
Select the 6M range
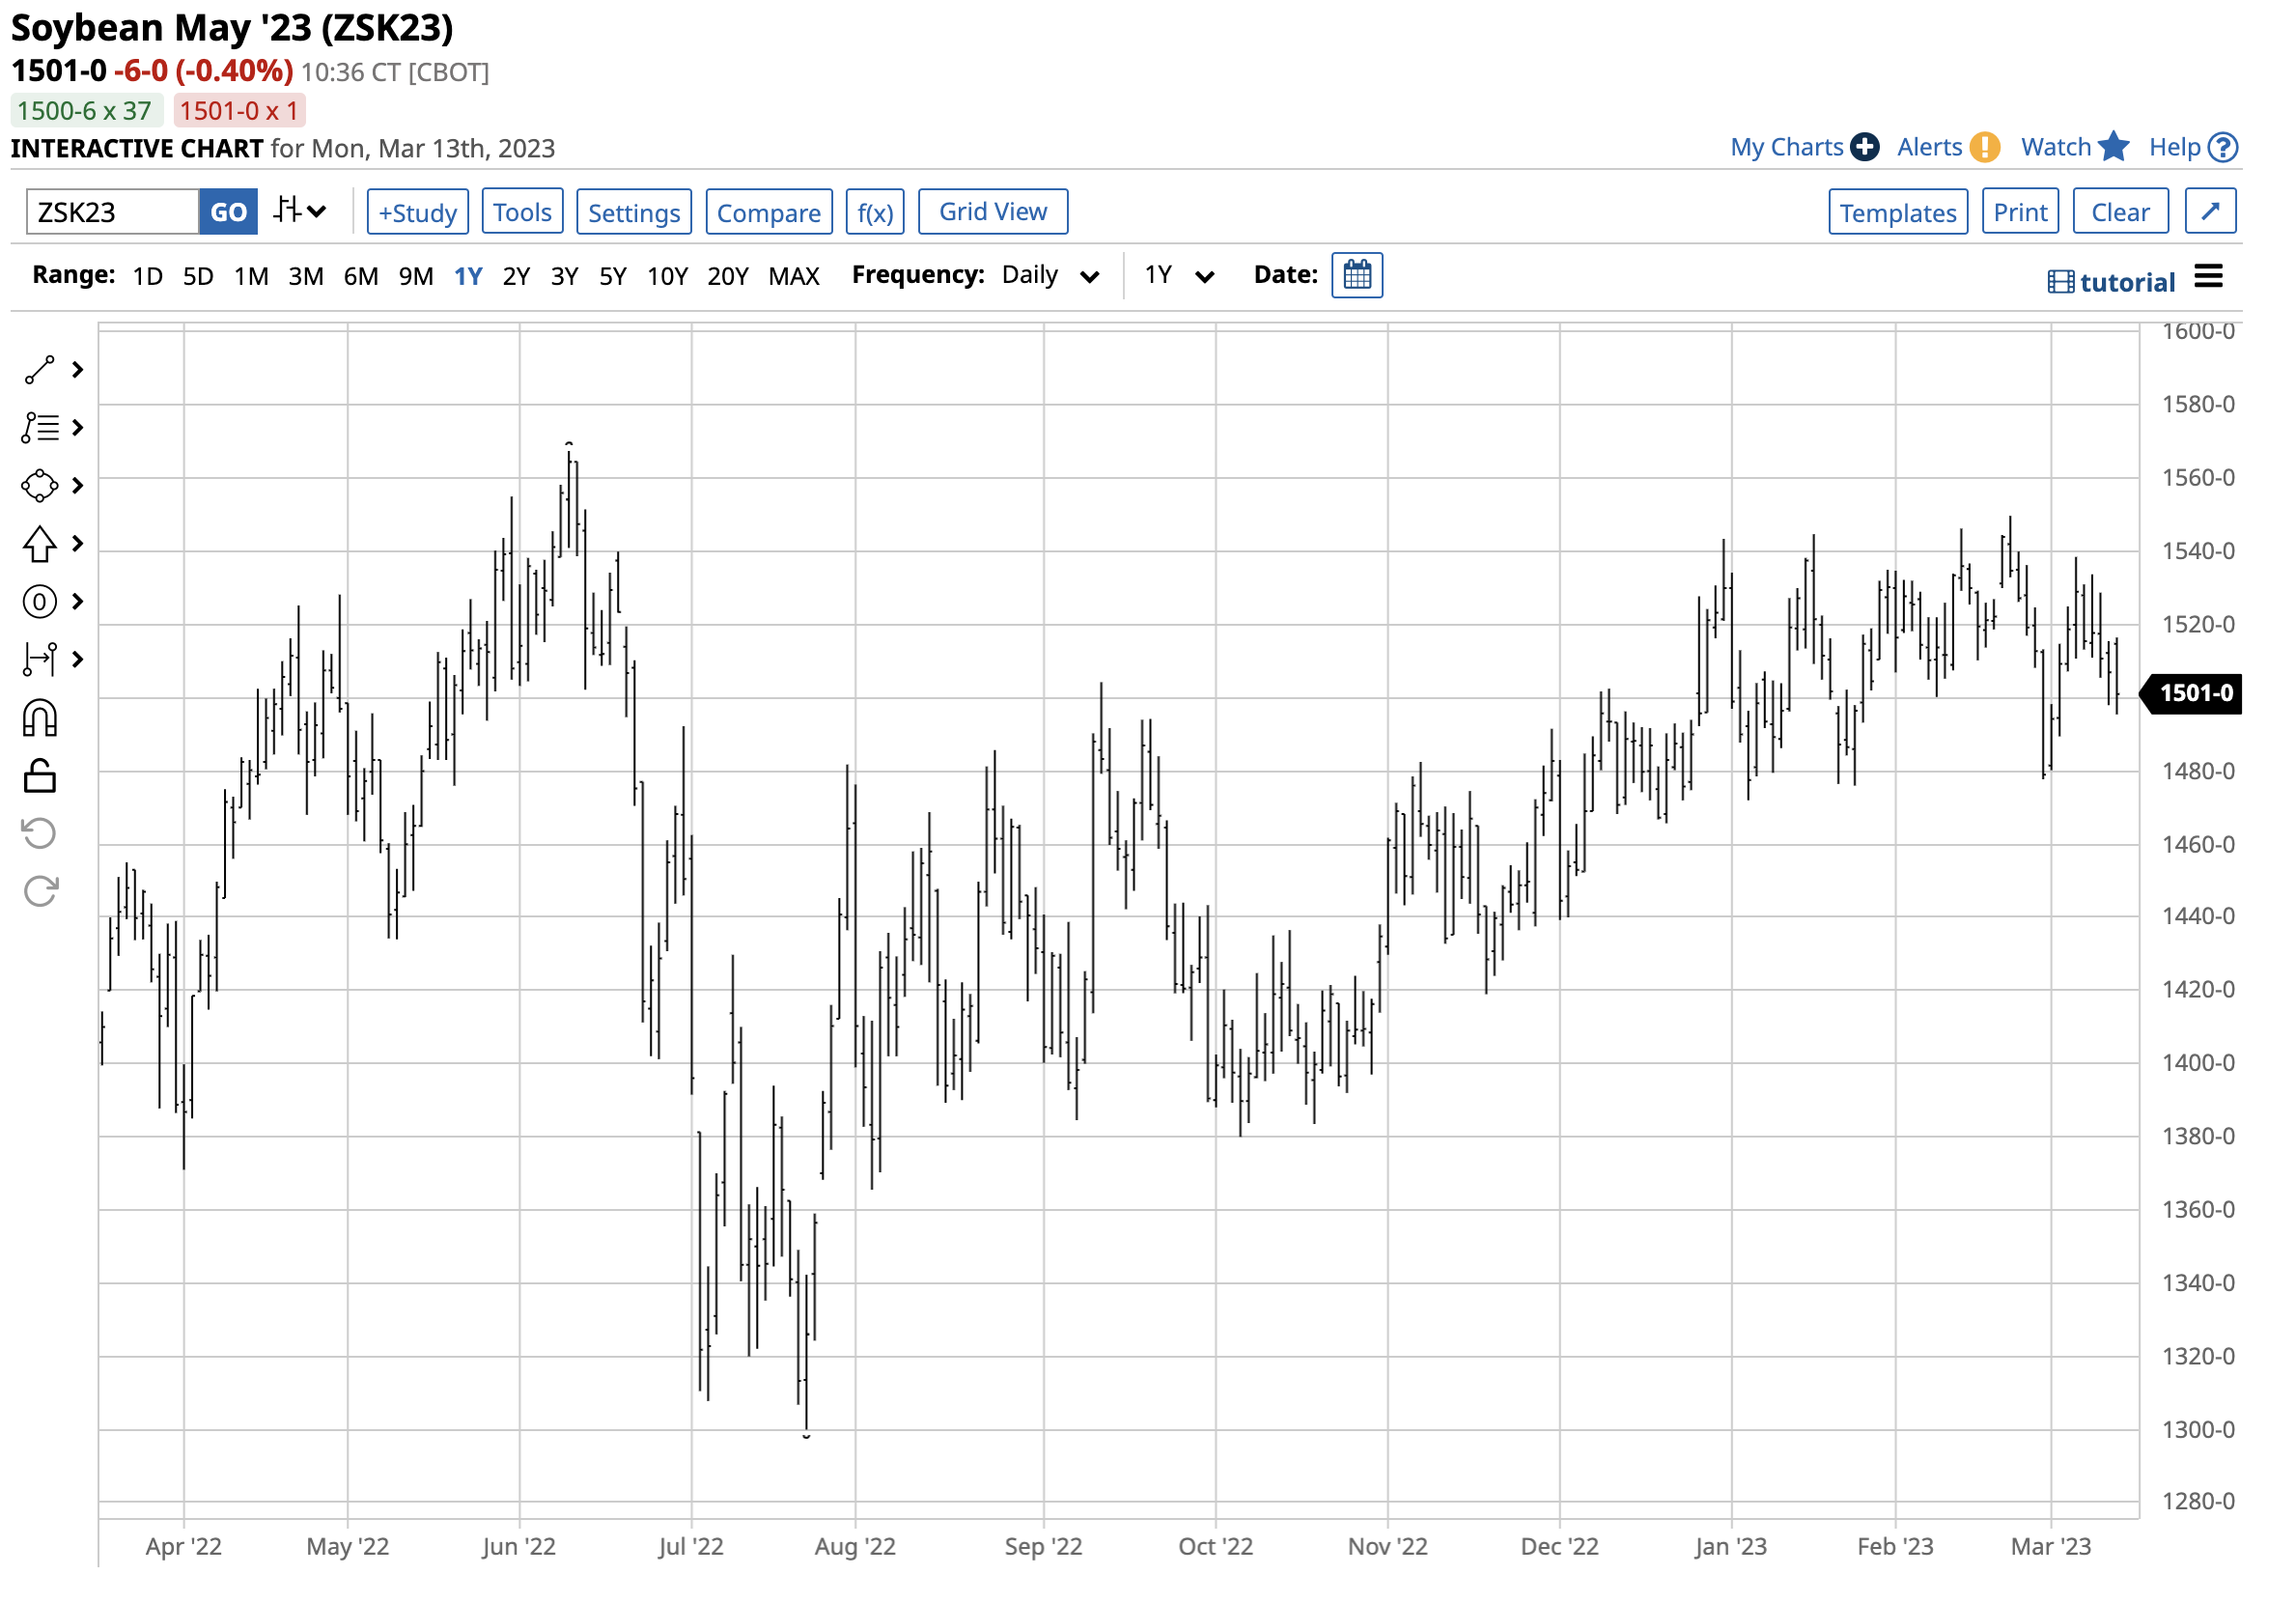(x=360, y=277)
